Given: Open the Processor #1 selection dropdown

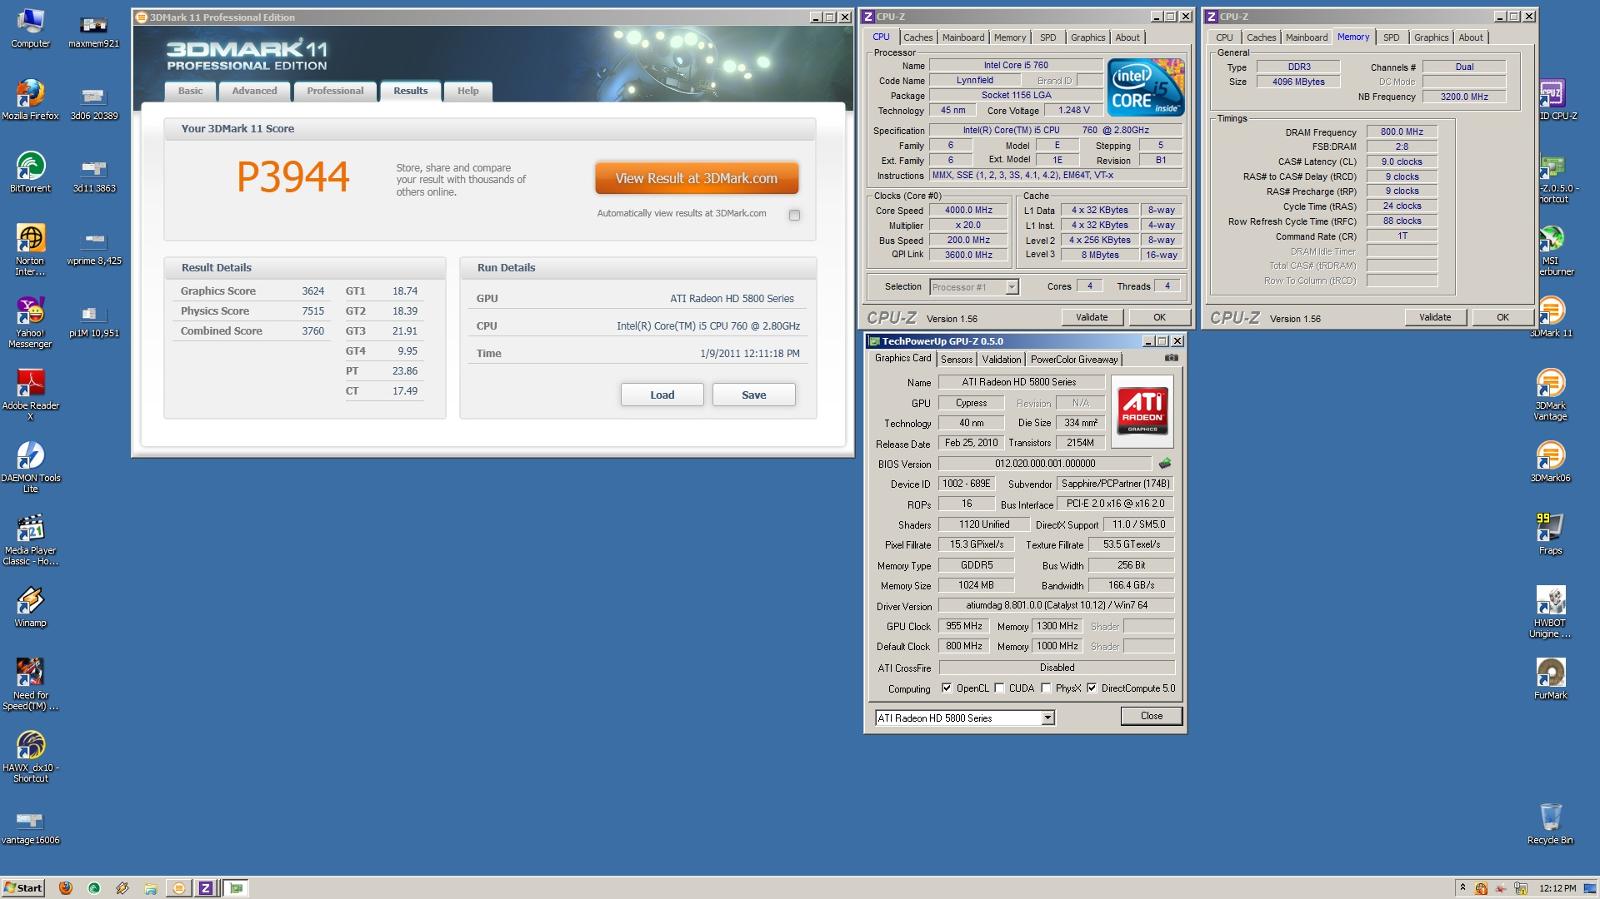Looking at the screenshot, I should (1012, 287).
